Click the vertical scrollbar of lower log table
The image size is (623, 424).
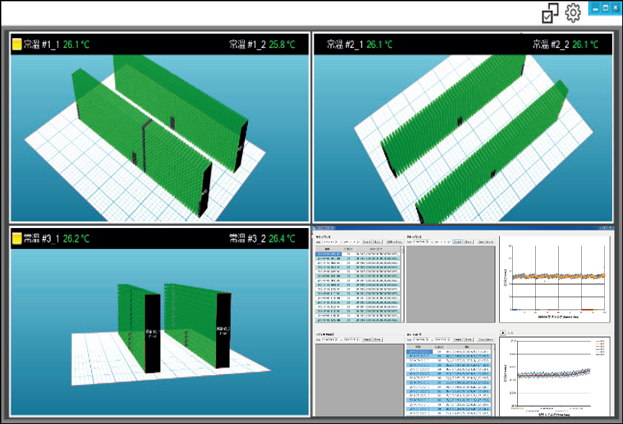point(493,378)
